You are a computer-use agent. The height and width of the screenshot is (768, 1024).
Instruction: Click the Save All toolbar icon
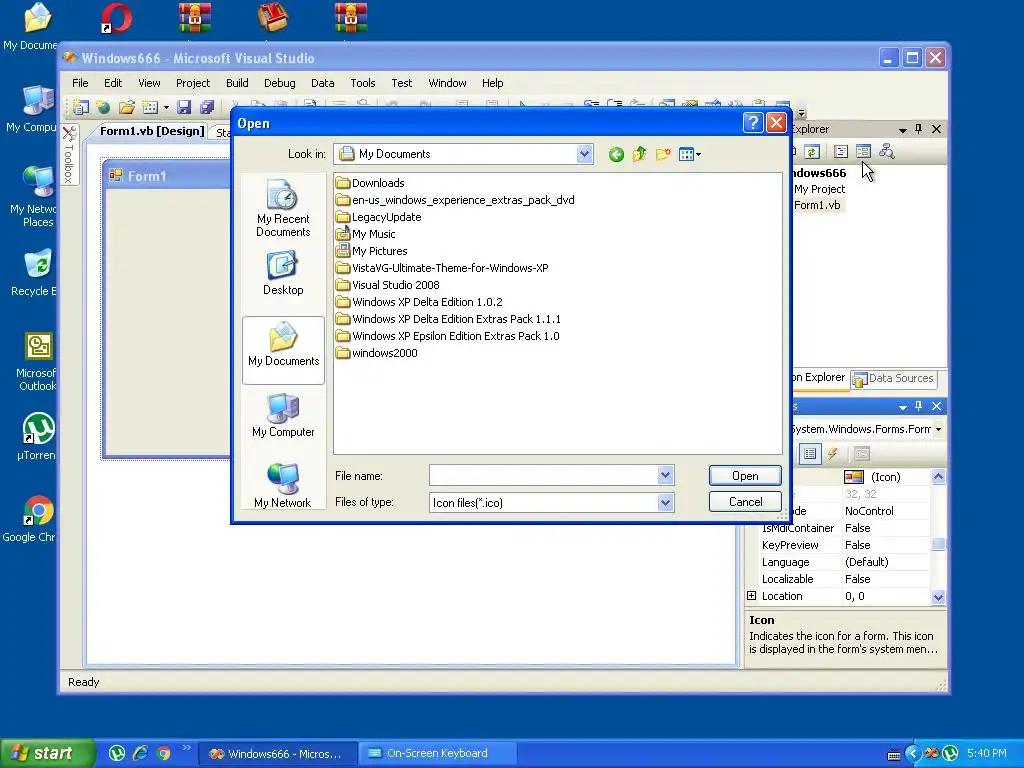click(207, 107)
